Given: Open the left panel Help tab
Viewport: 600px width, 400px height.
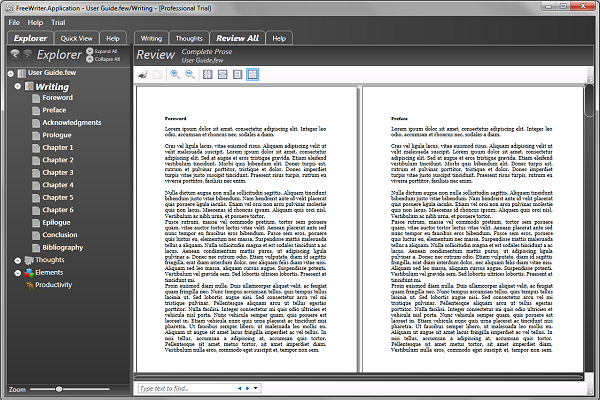Looking at the screenshot, I should click(113, 38).
